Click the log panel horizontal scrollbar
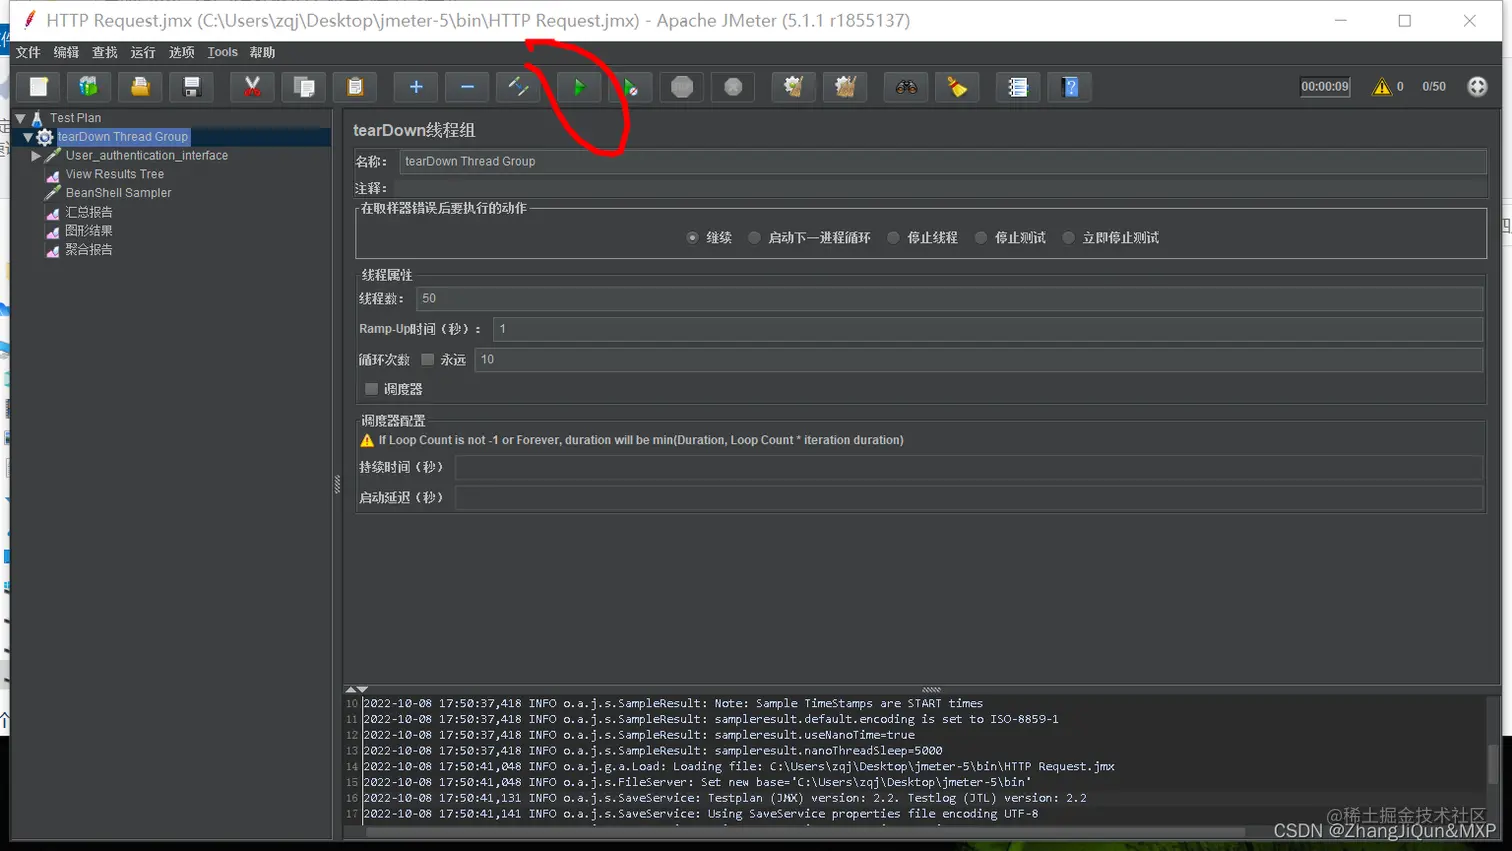Screen dimensions: 1512x851 (x=806, y=832)
